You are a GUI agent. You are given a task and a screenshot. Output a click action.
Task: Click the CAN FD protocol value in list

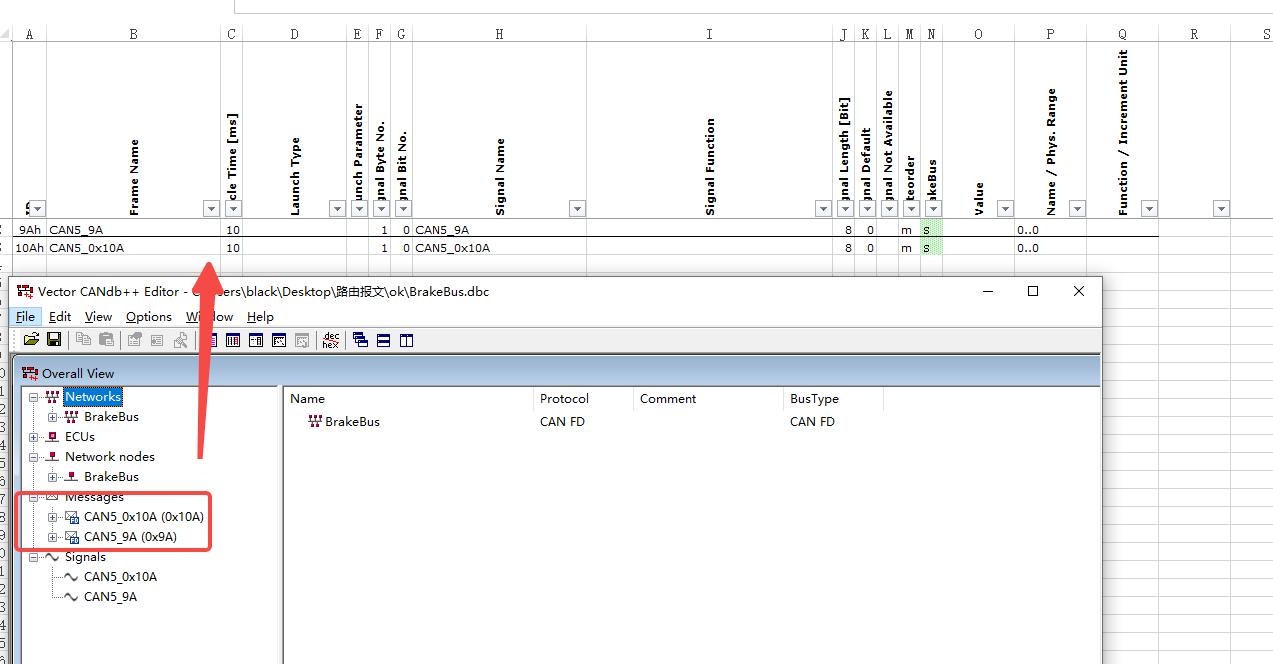pos(562,422)
